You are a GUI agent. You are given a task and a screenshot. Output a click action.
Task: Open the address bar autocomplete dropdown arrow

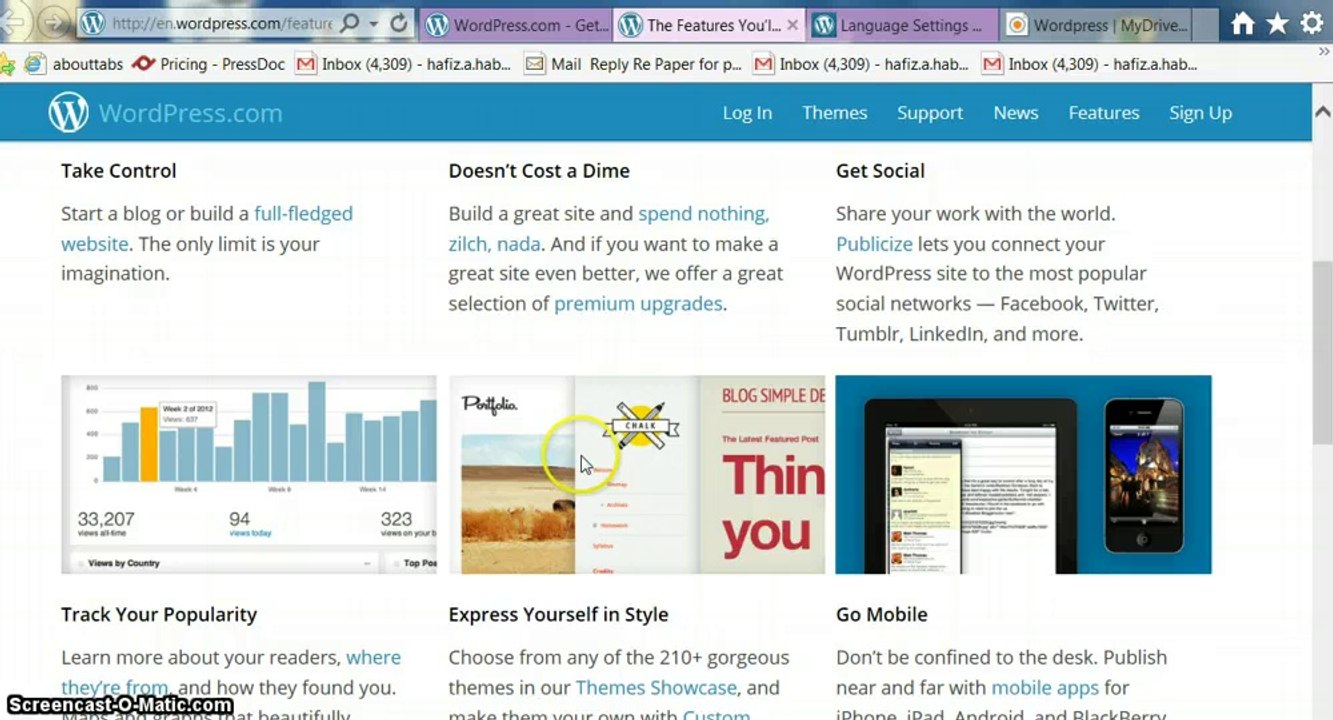pyautogui.click(x=373, y=24)
